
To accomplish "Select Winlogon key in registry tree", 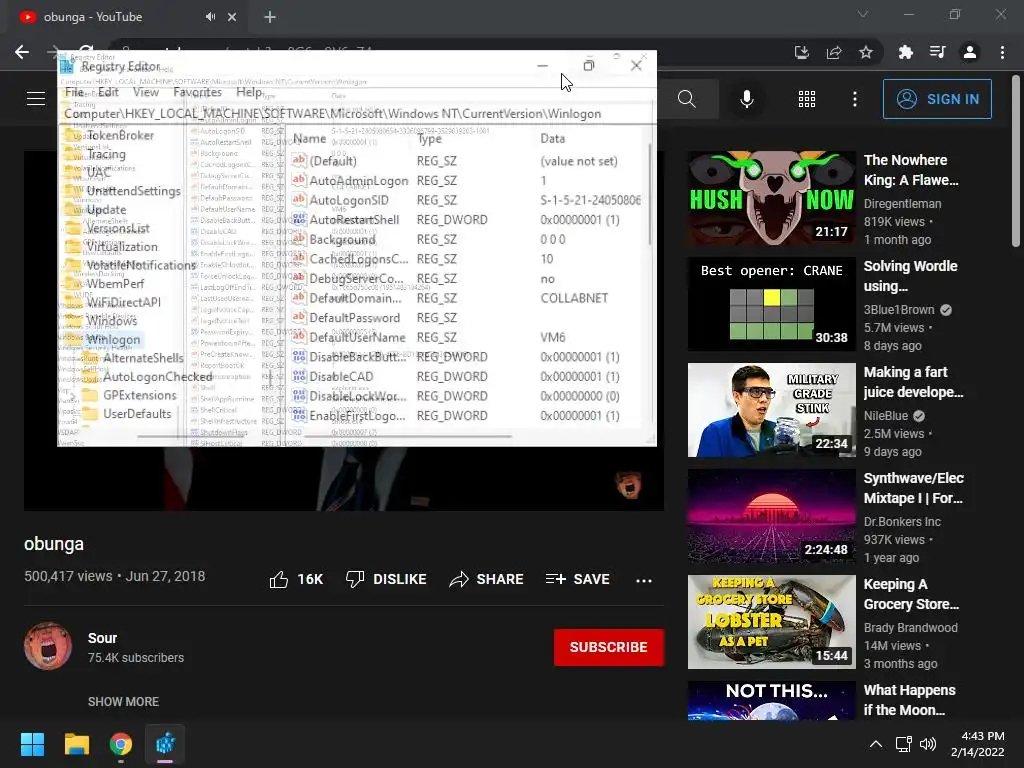I will [x=113, y=340].
